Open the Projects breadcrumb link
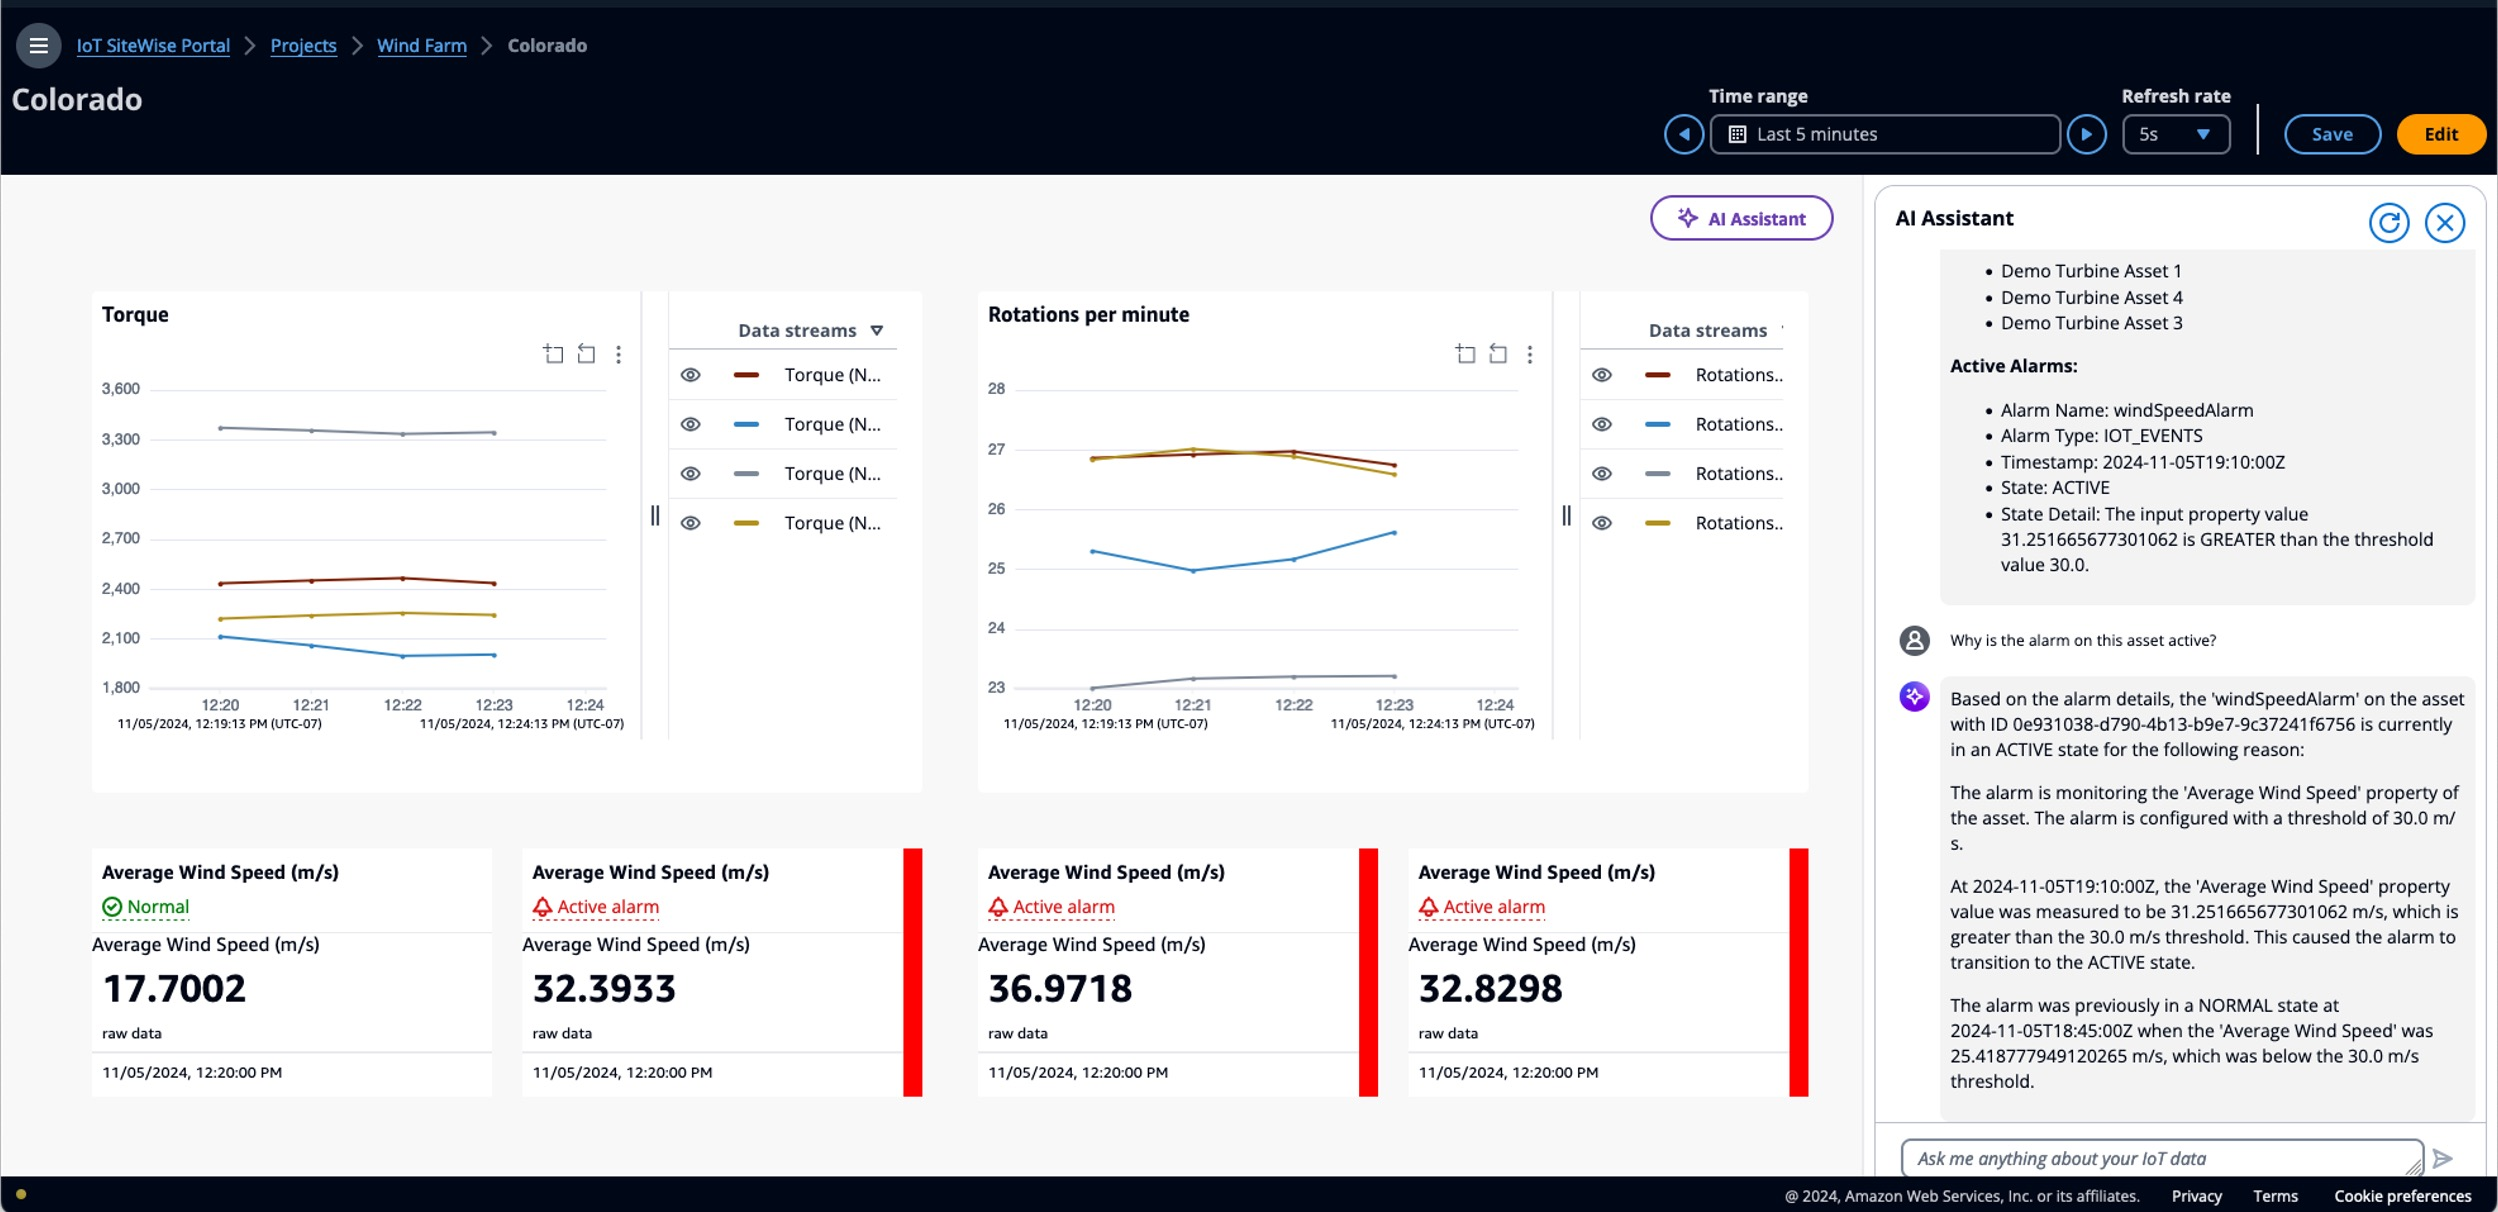Image resolution: width=2498 pixels, height=1212 pixels. (x=303, y=46)
